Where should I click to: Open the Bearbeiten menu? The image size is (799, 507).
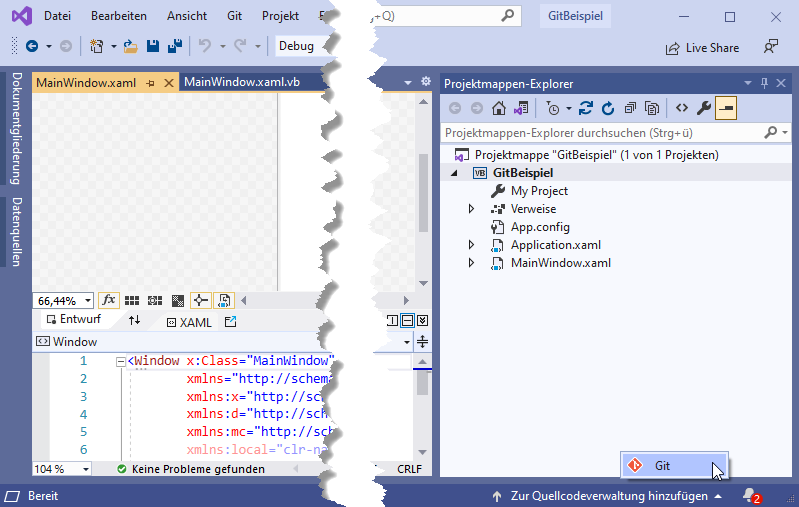point(118,16)
